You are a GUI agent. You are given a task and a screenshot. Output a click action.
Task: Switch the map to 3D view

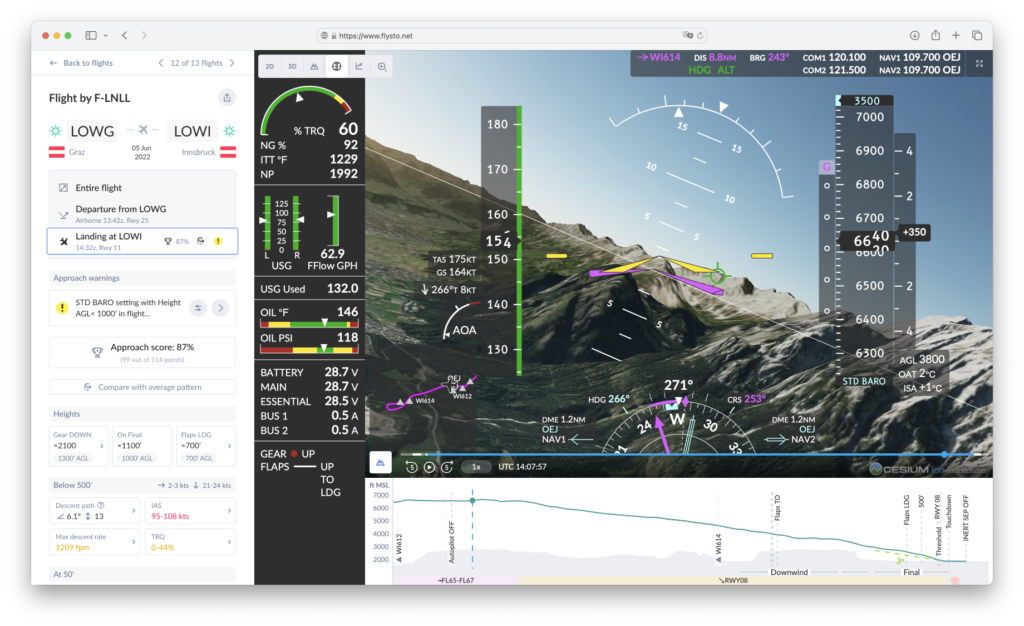(x=291, y=65)
